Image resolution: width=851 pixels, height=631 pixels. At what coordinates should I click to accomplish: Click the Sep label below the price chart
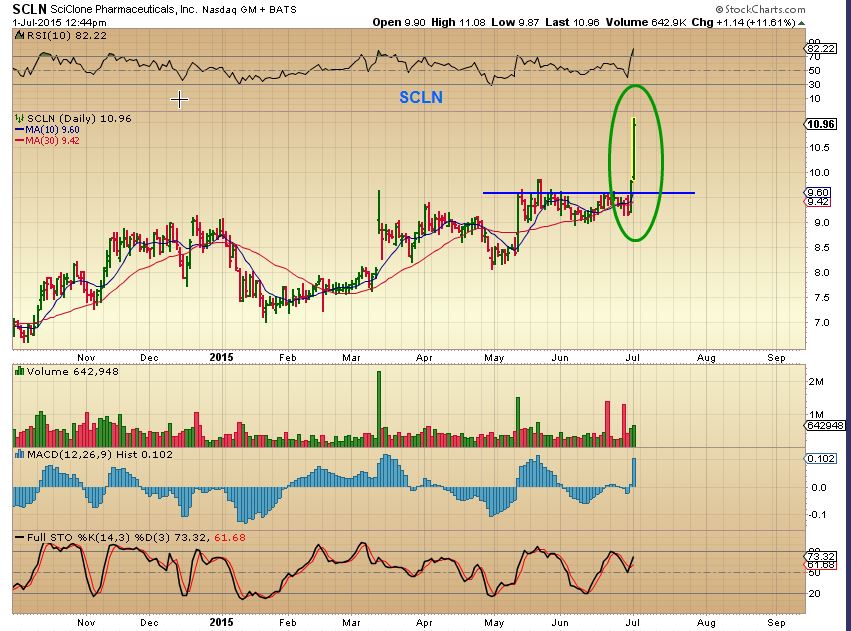coord(776,358)
